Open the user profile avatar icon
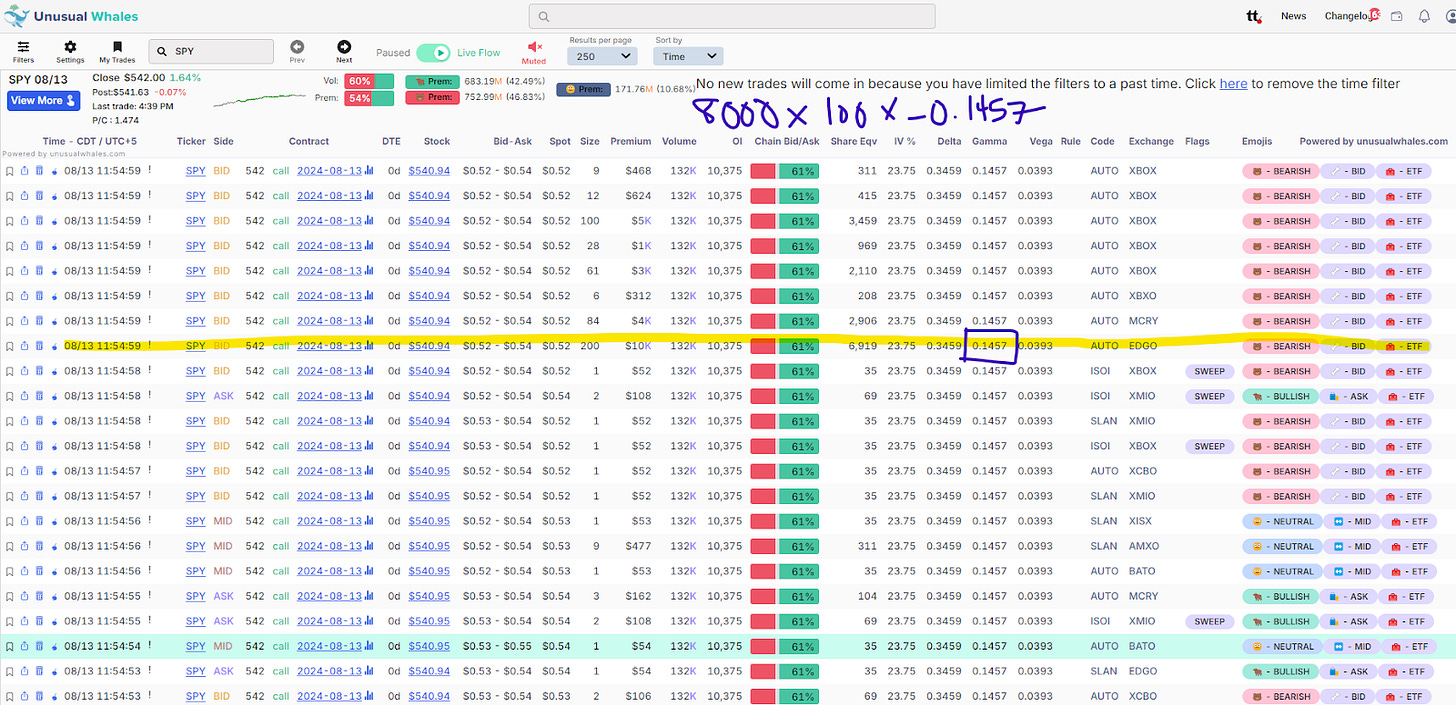Viewport: 1456px width, 705px height. pos(1450,16)
